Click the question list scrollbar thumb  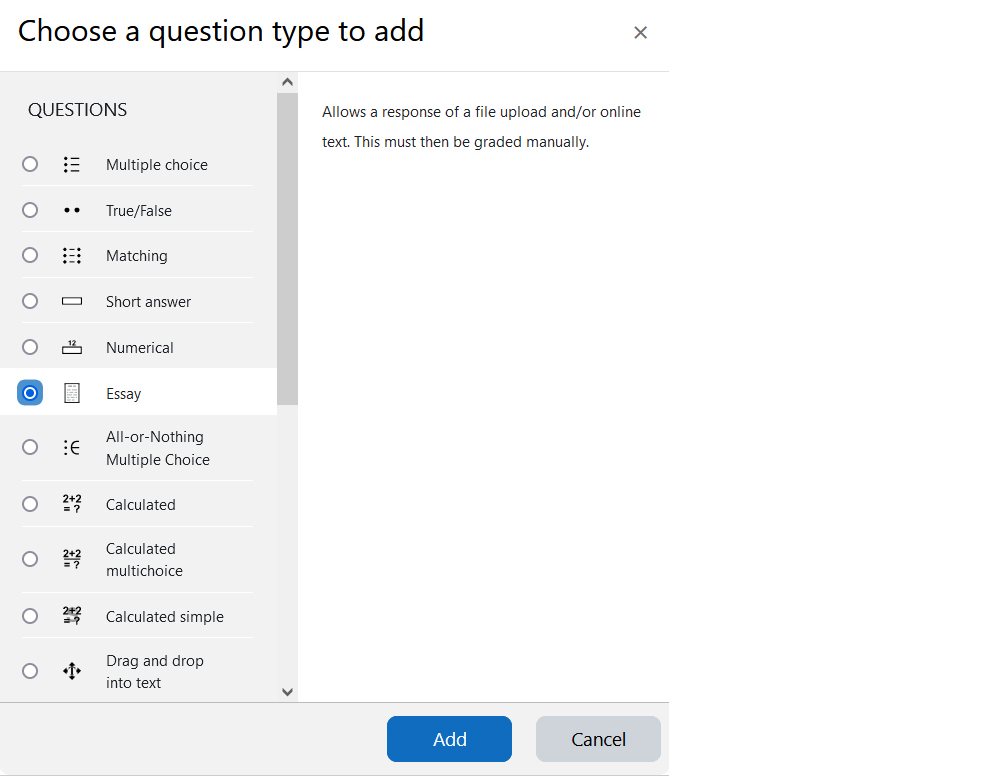point(287,249)
